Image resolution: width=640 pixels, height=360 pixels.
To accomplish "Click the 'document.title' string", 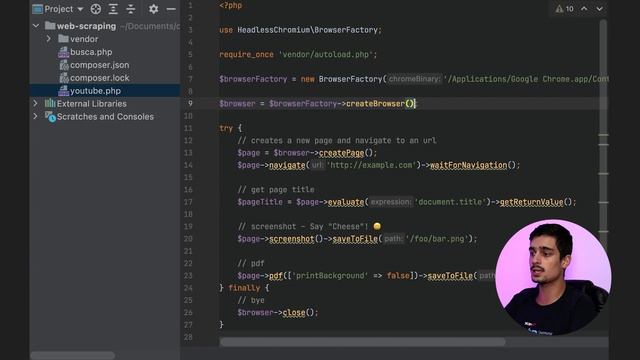I will point(450,202).
